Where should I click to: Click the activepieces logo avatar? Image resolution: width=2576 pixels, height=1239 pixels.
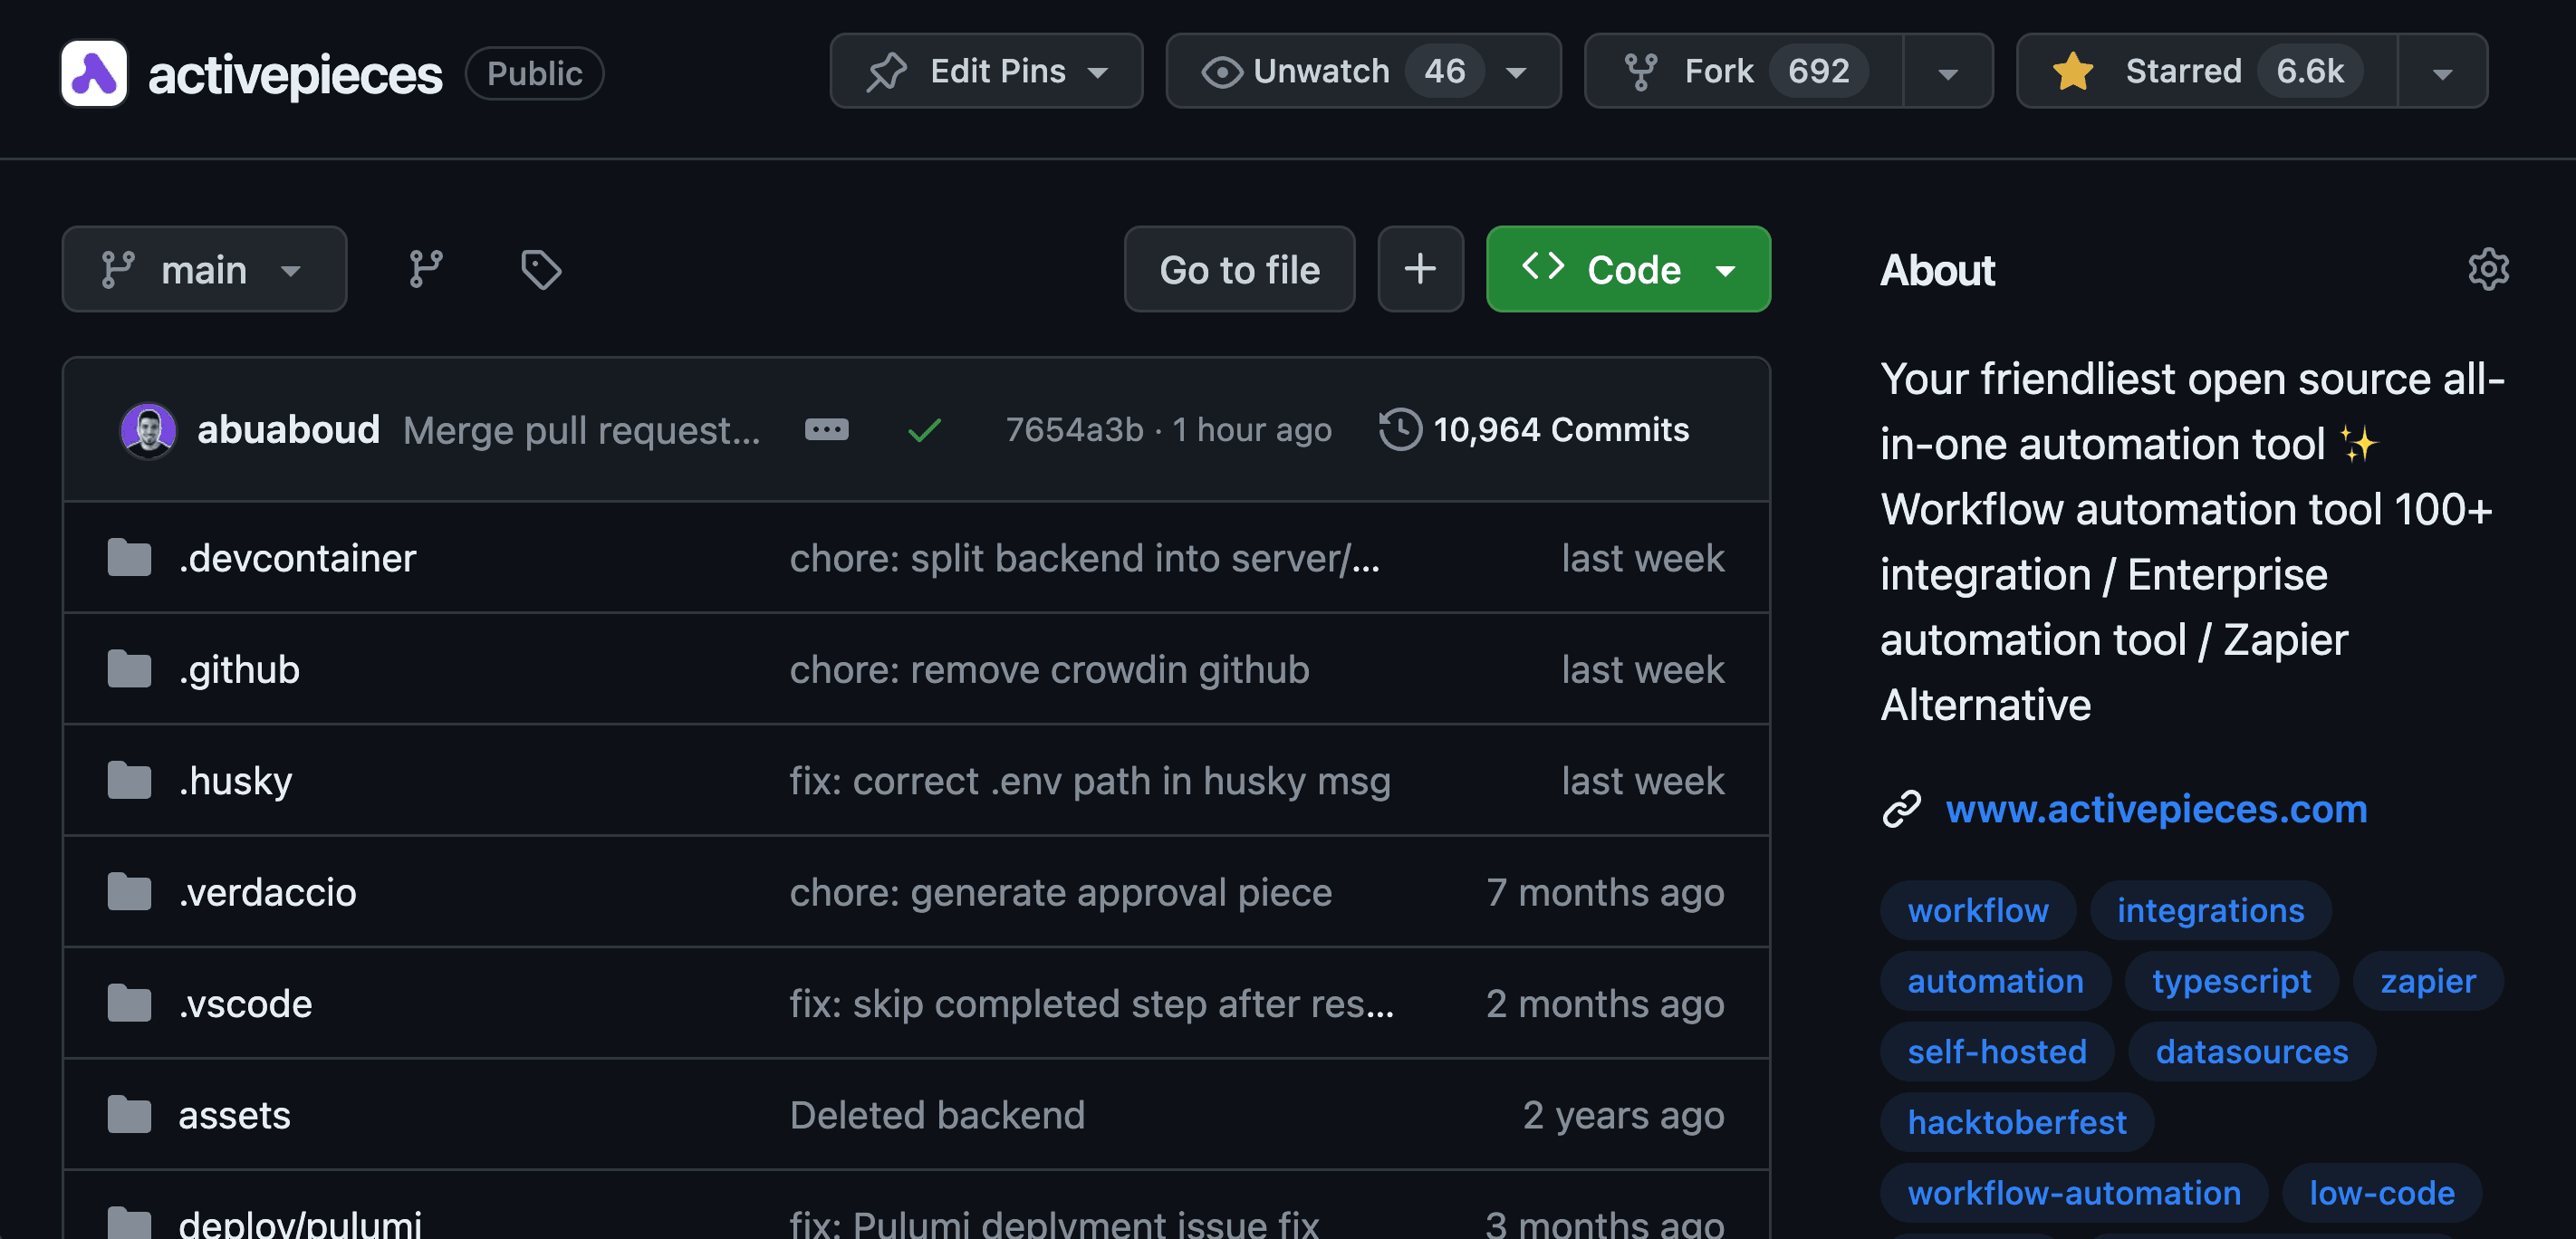pos(94,73)
